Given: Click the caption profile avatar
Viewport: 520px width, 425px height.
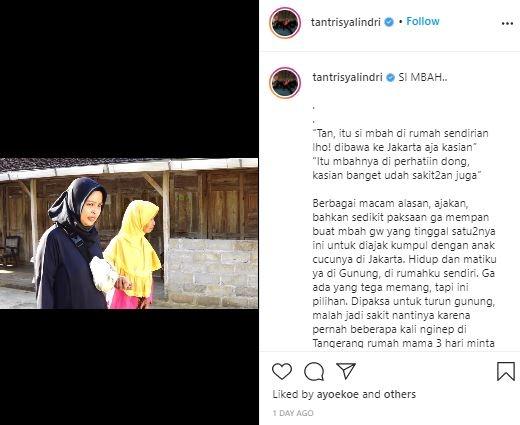Looking at the screenshot, I should point(285,83).
